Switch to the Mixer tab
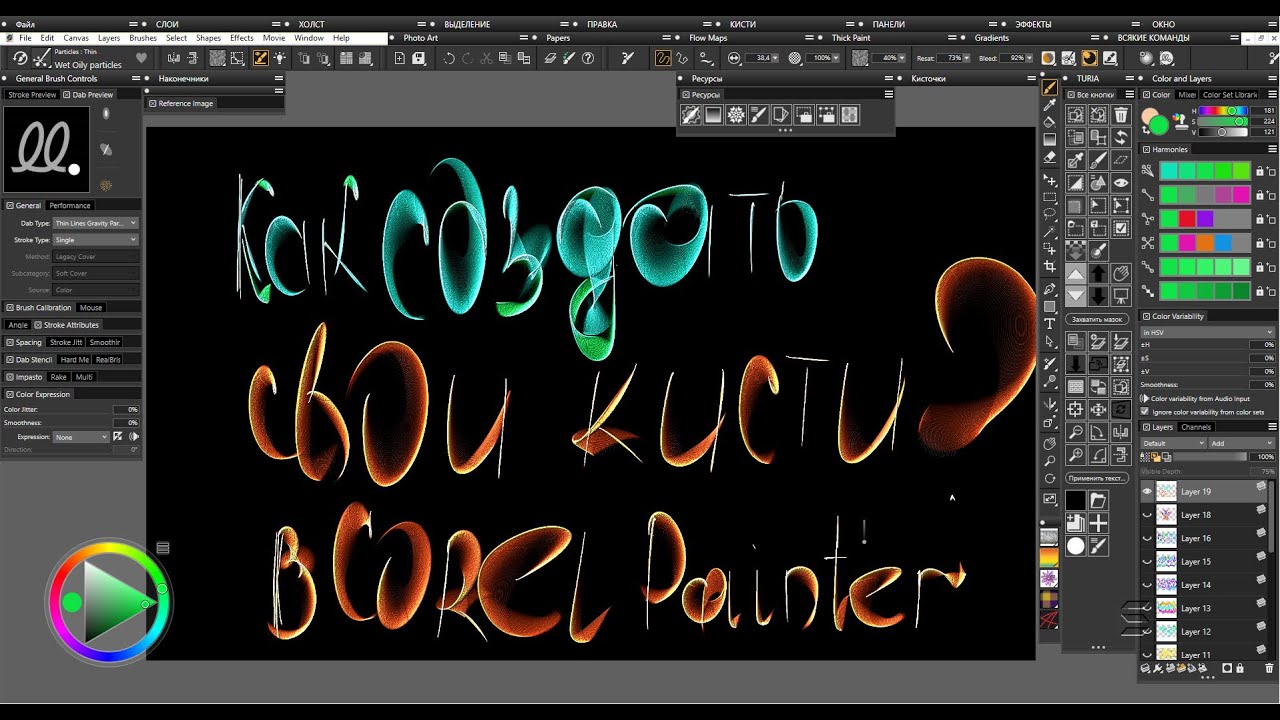The width and height of the screenshot is (1280, 720). 1187,95
